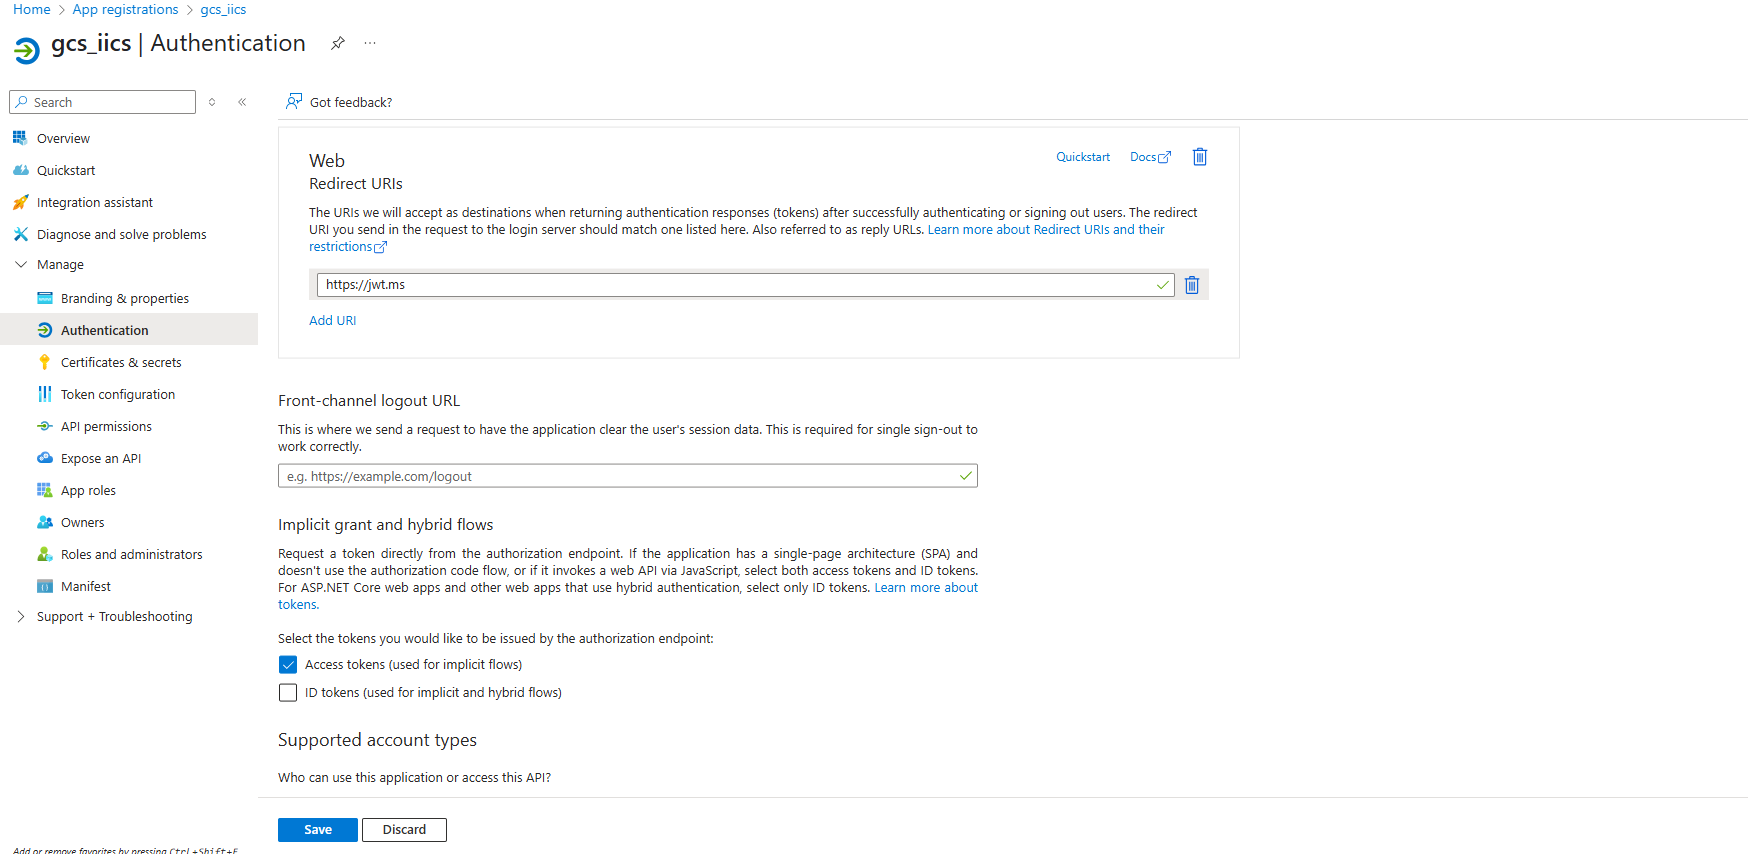The image size is (1748, 854).
Task: Go to Home breadcrumb
Action: (x=31, y=9)
